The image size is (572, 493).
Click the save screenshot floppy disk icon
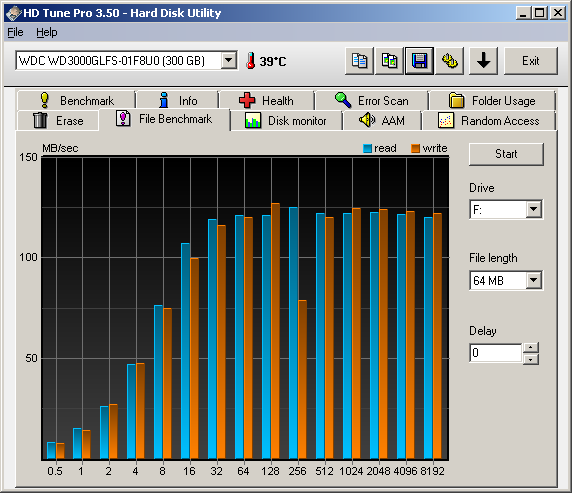coord(419,61)
